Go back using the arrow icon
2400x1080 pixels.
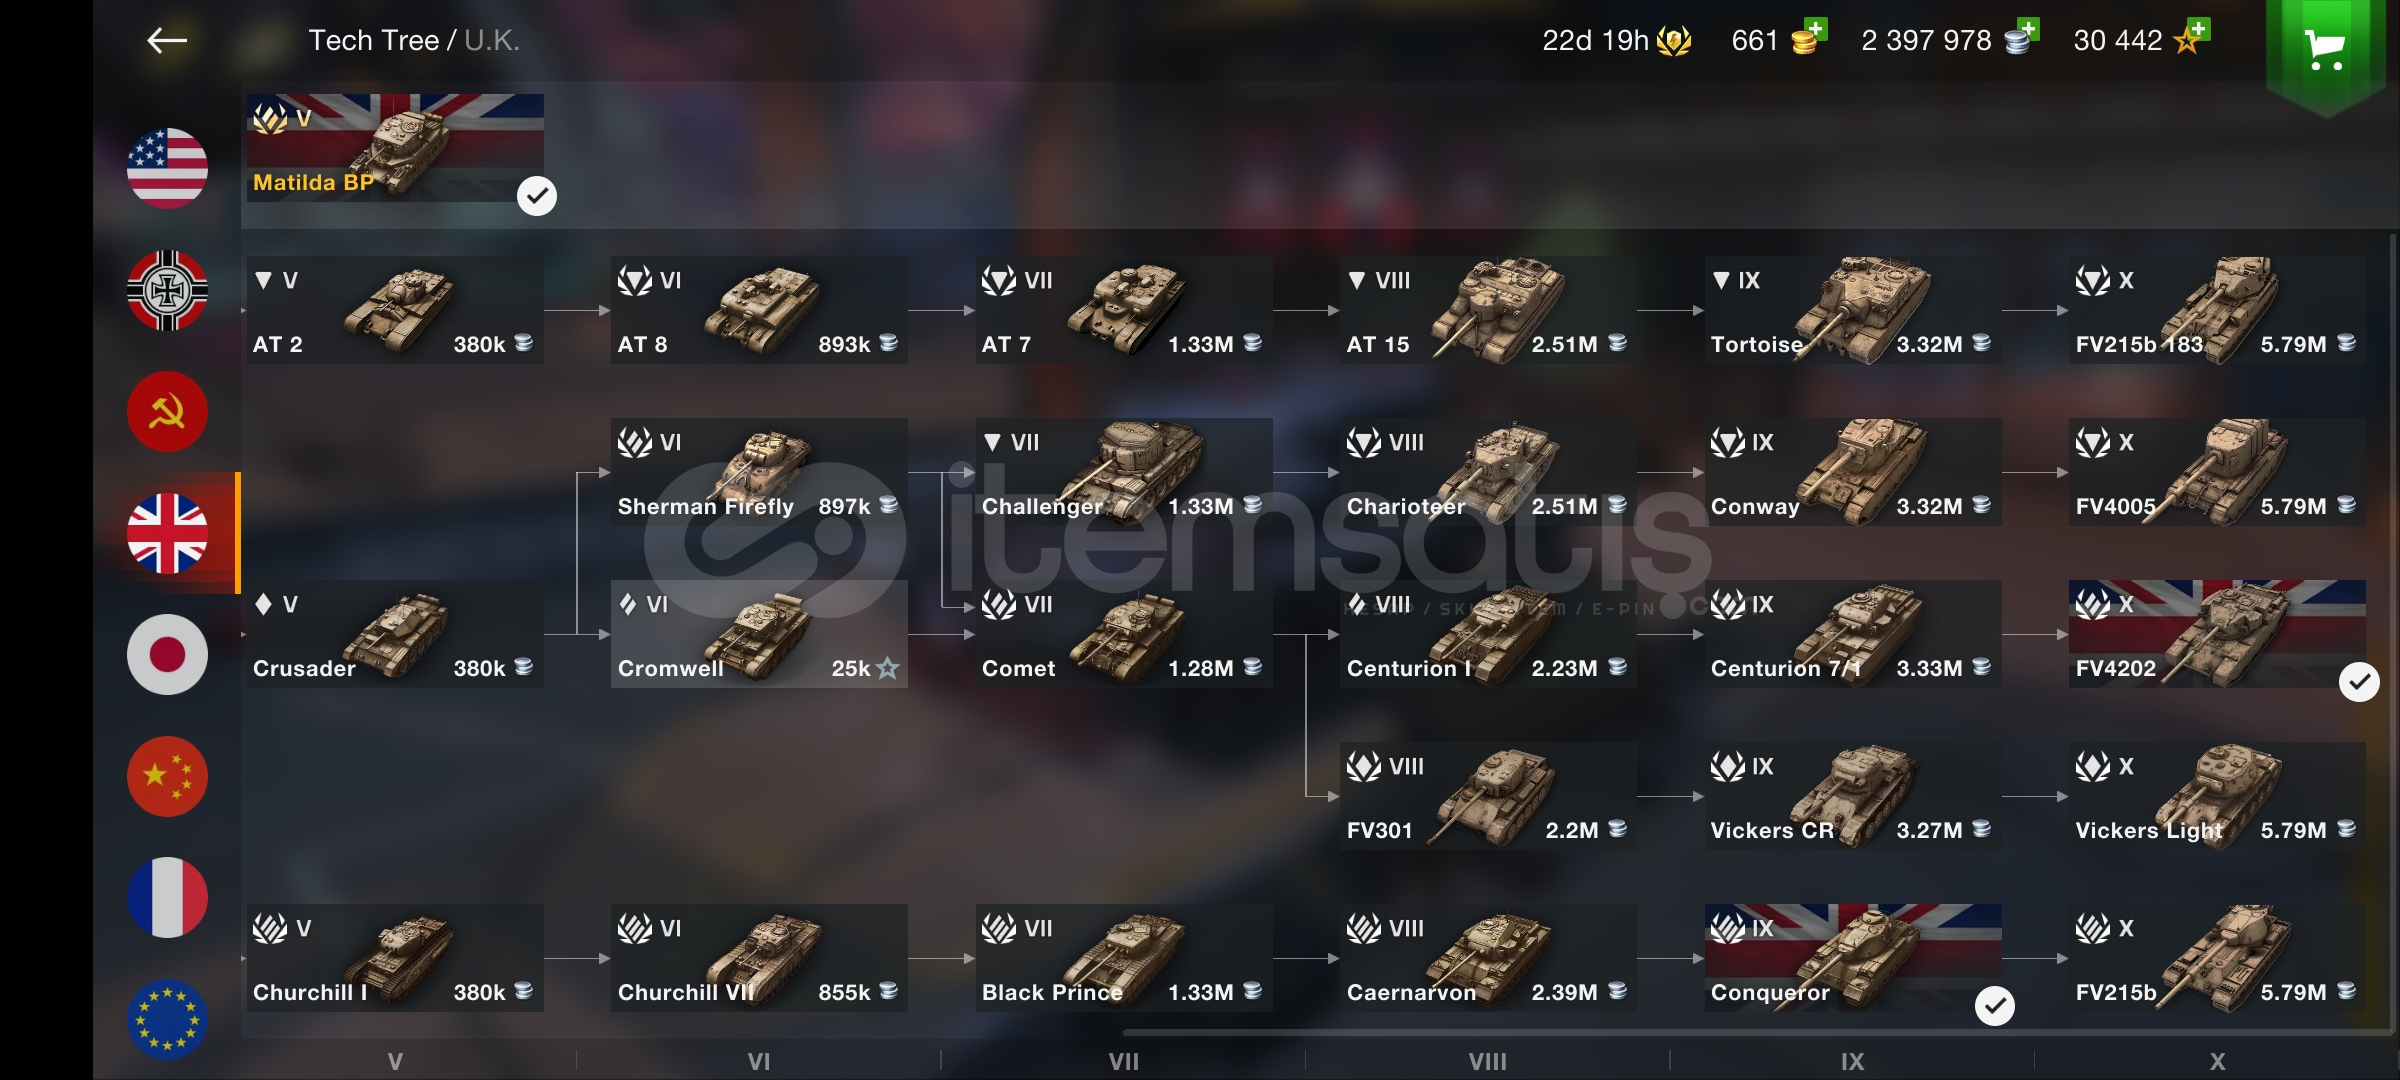coord(167,40)
